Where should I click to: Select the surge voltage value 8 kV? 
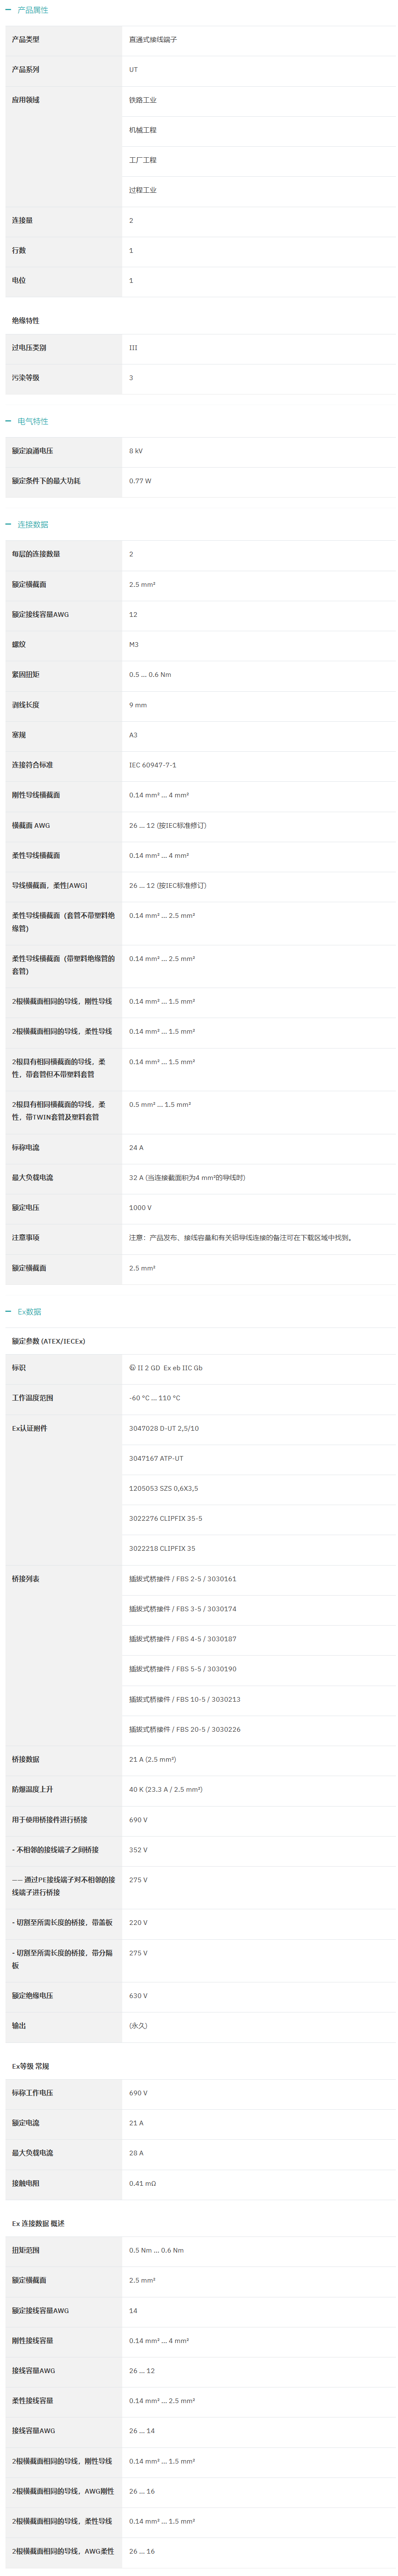(136, 451)
